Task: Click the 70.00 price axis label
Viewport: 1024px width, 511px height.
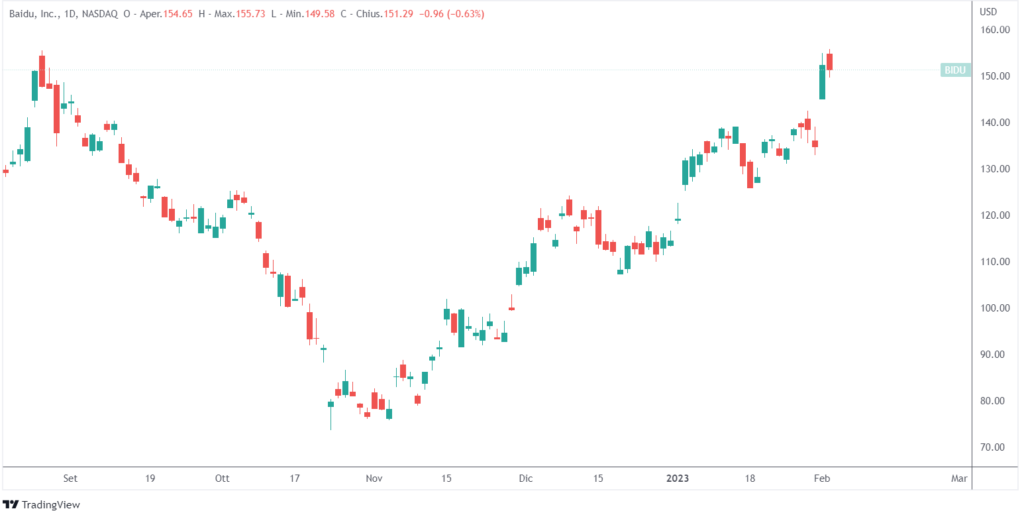Action: coord(994,447)
